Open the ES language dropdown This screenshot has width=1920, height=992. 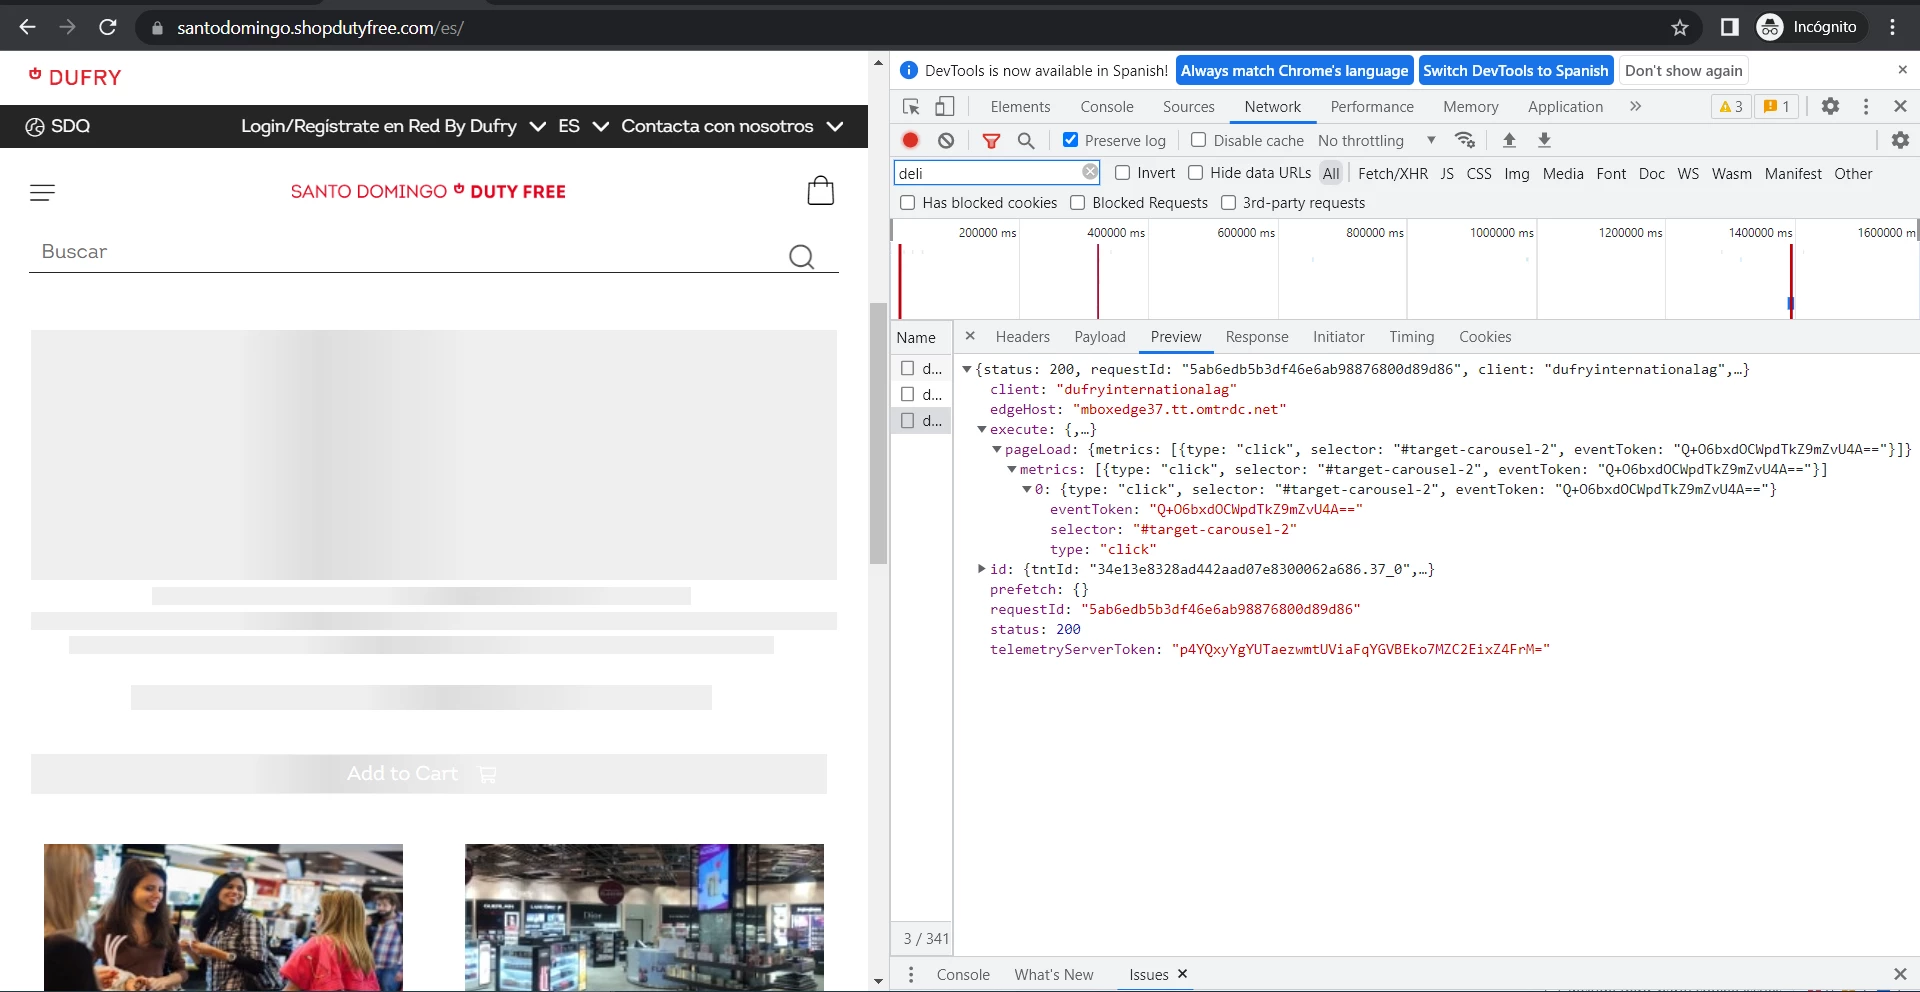point(583,126)
